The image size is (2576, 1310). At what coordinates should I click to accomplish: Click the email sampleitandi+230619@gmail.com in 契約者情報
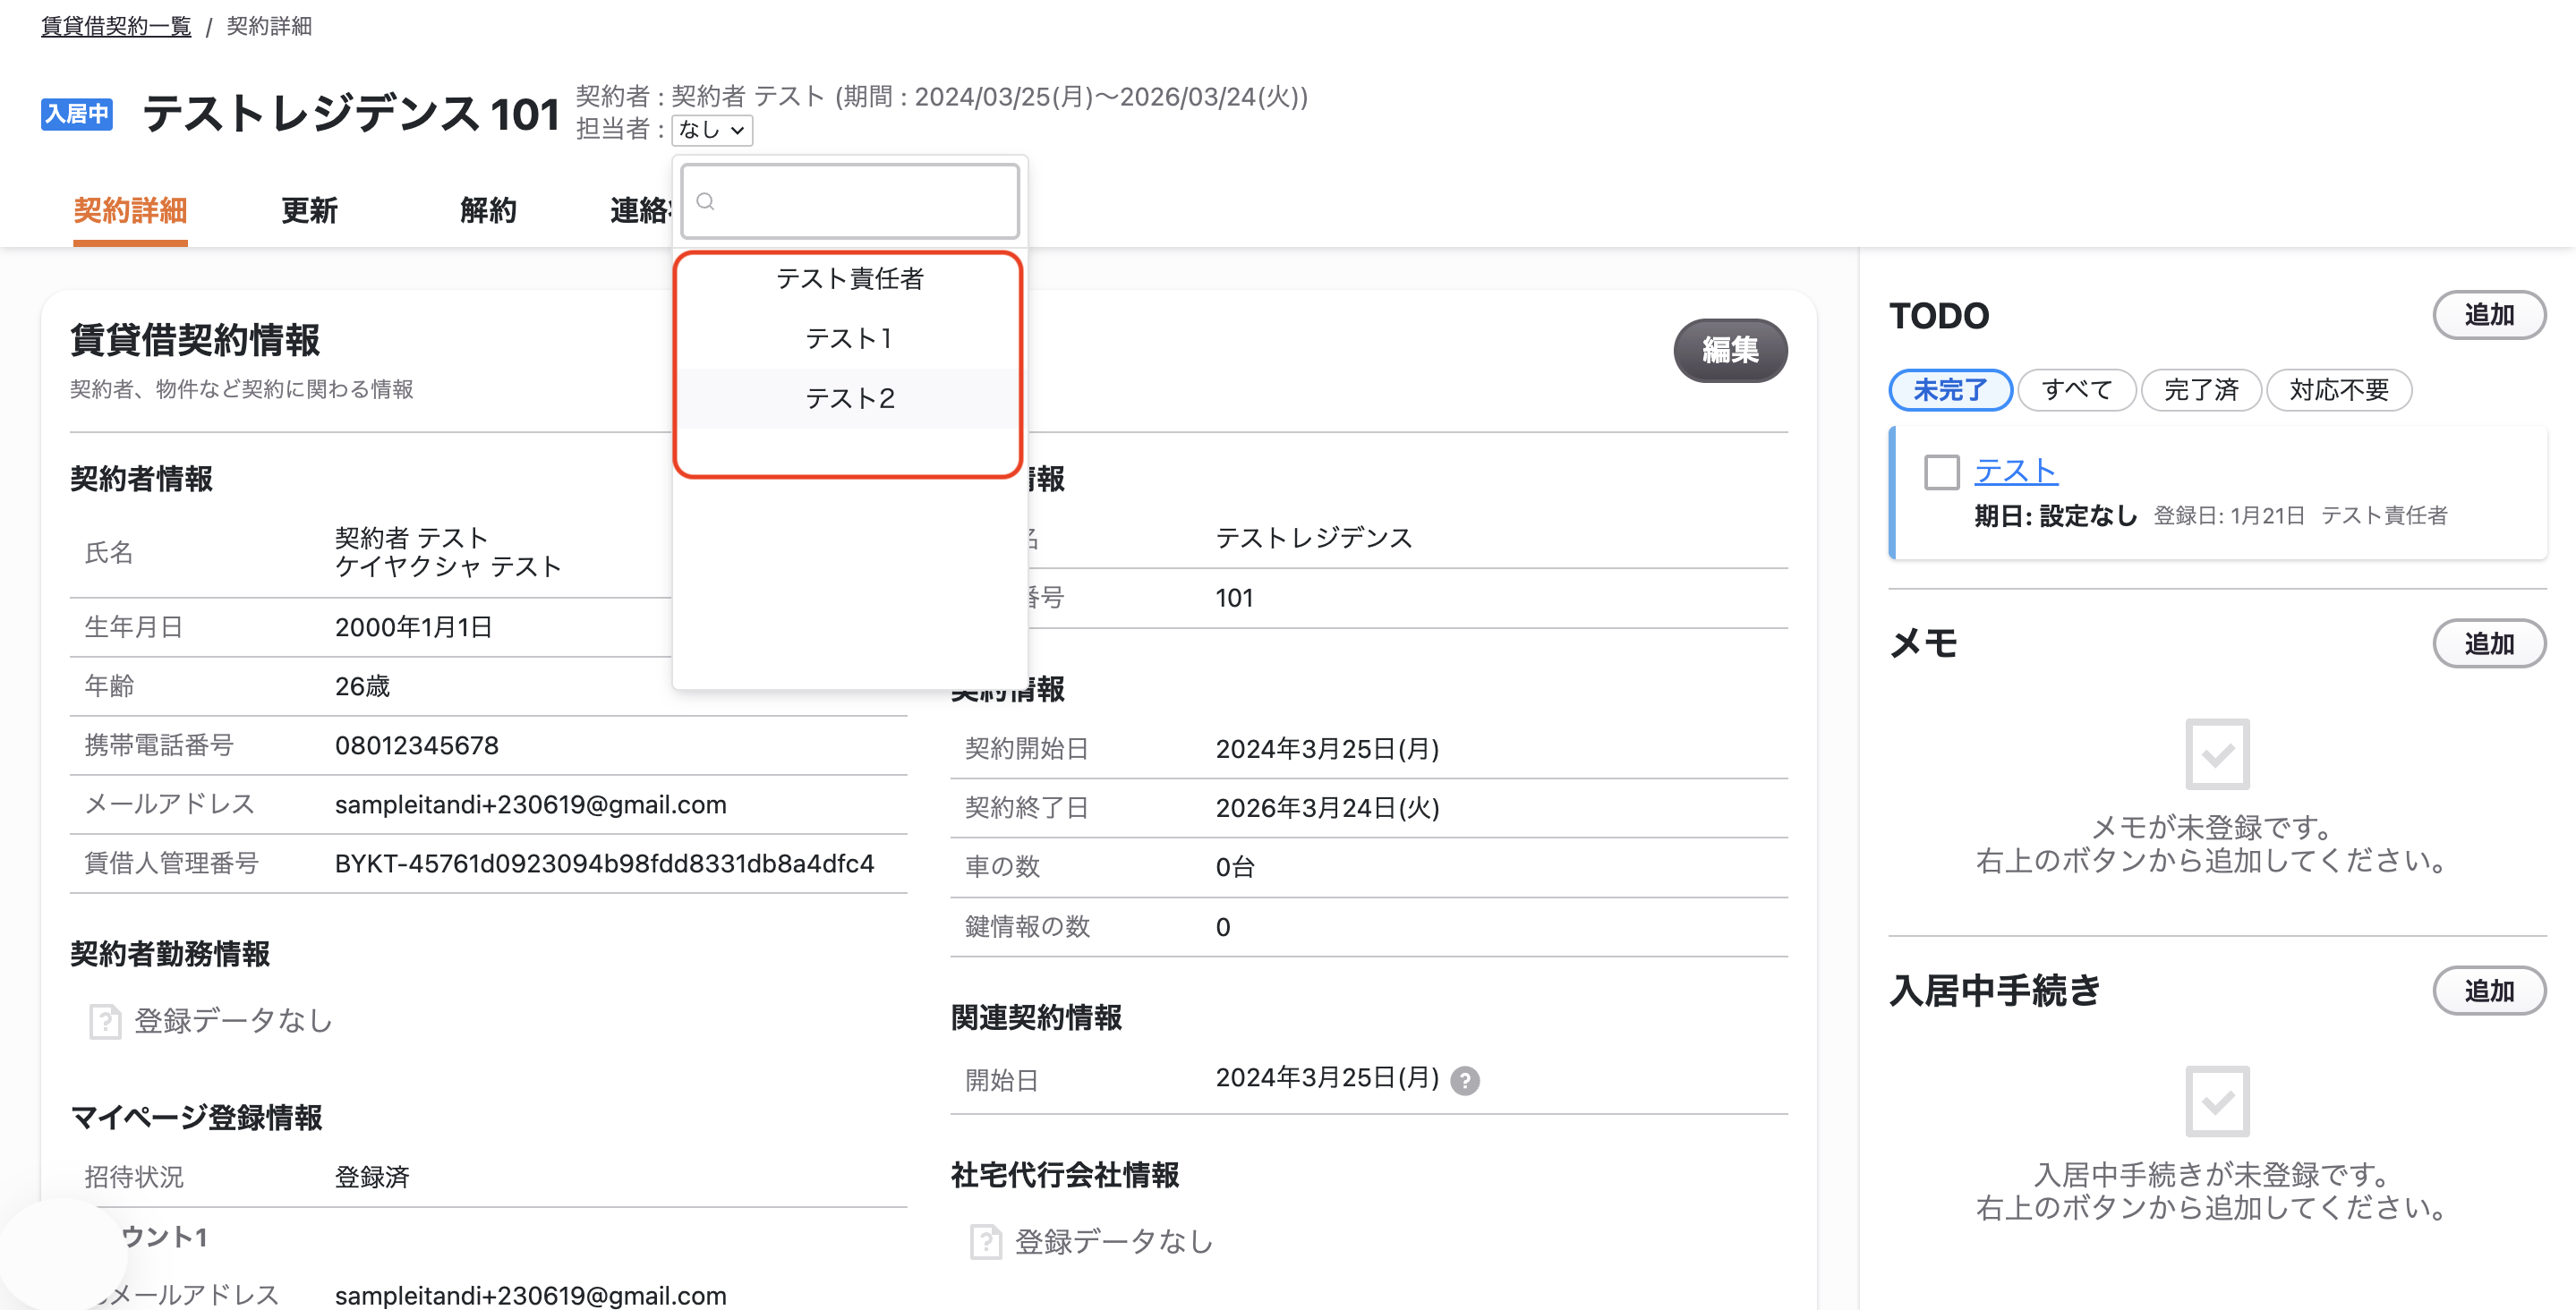(530, 805)
